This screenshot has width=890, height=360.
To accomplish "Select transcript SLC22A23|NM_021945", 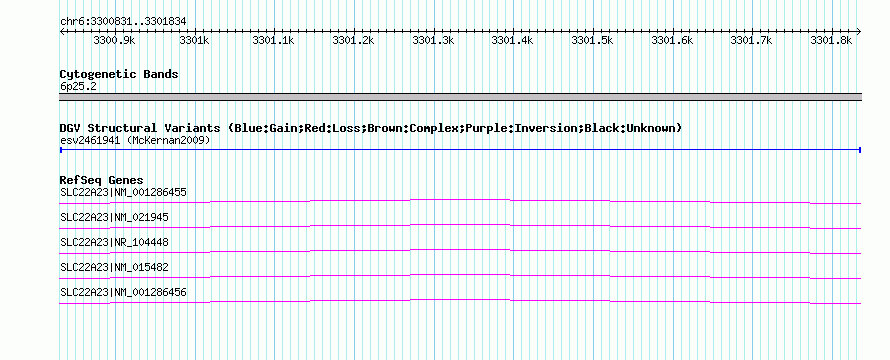I will (x=114, y=217).
